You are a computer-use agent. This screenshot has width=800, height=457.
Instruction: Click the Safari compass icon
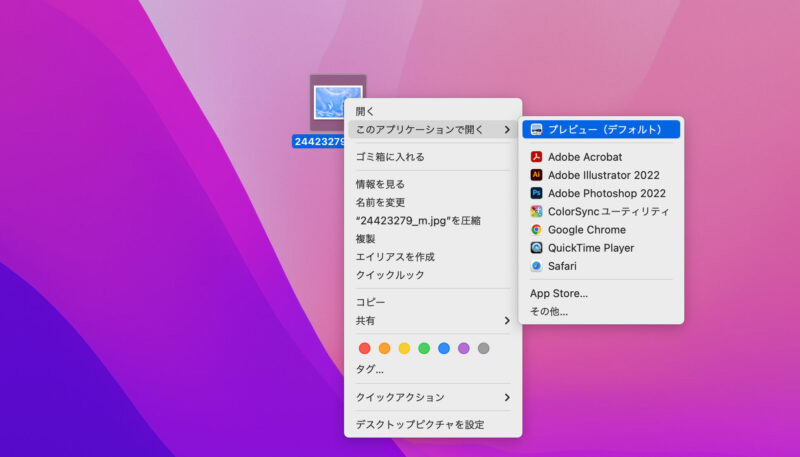click(x=536, y=266)
